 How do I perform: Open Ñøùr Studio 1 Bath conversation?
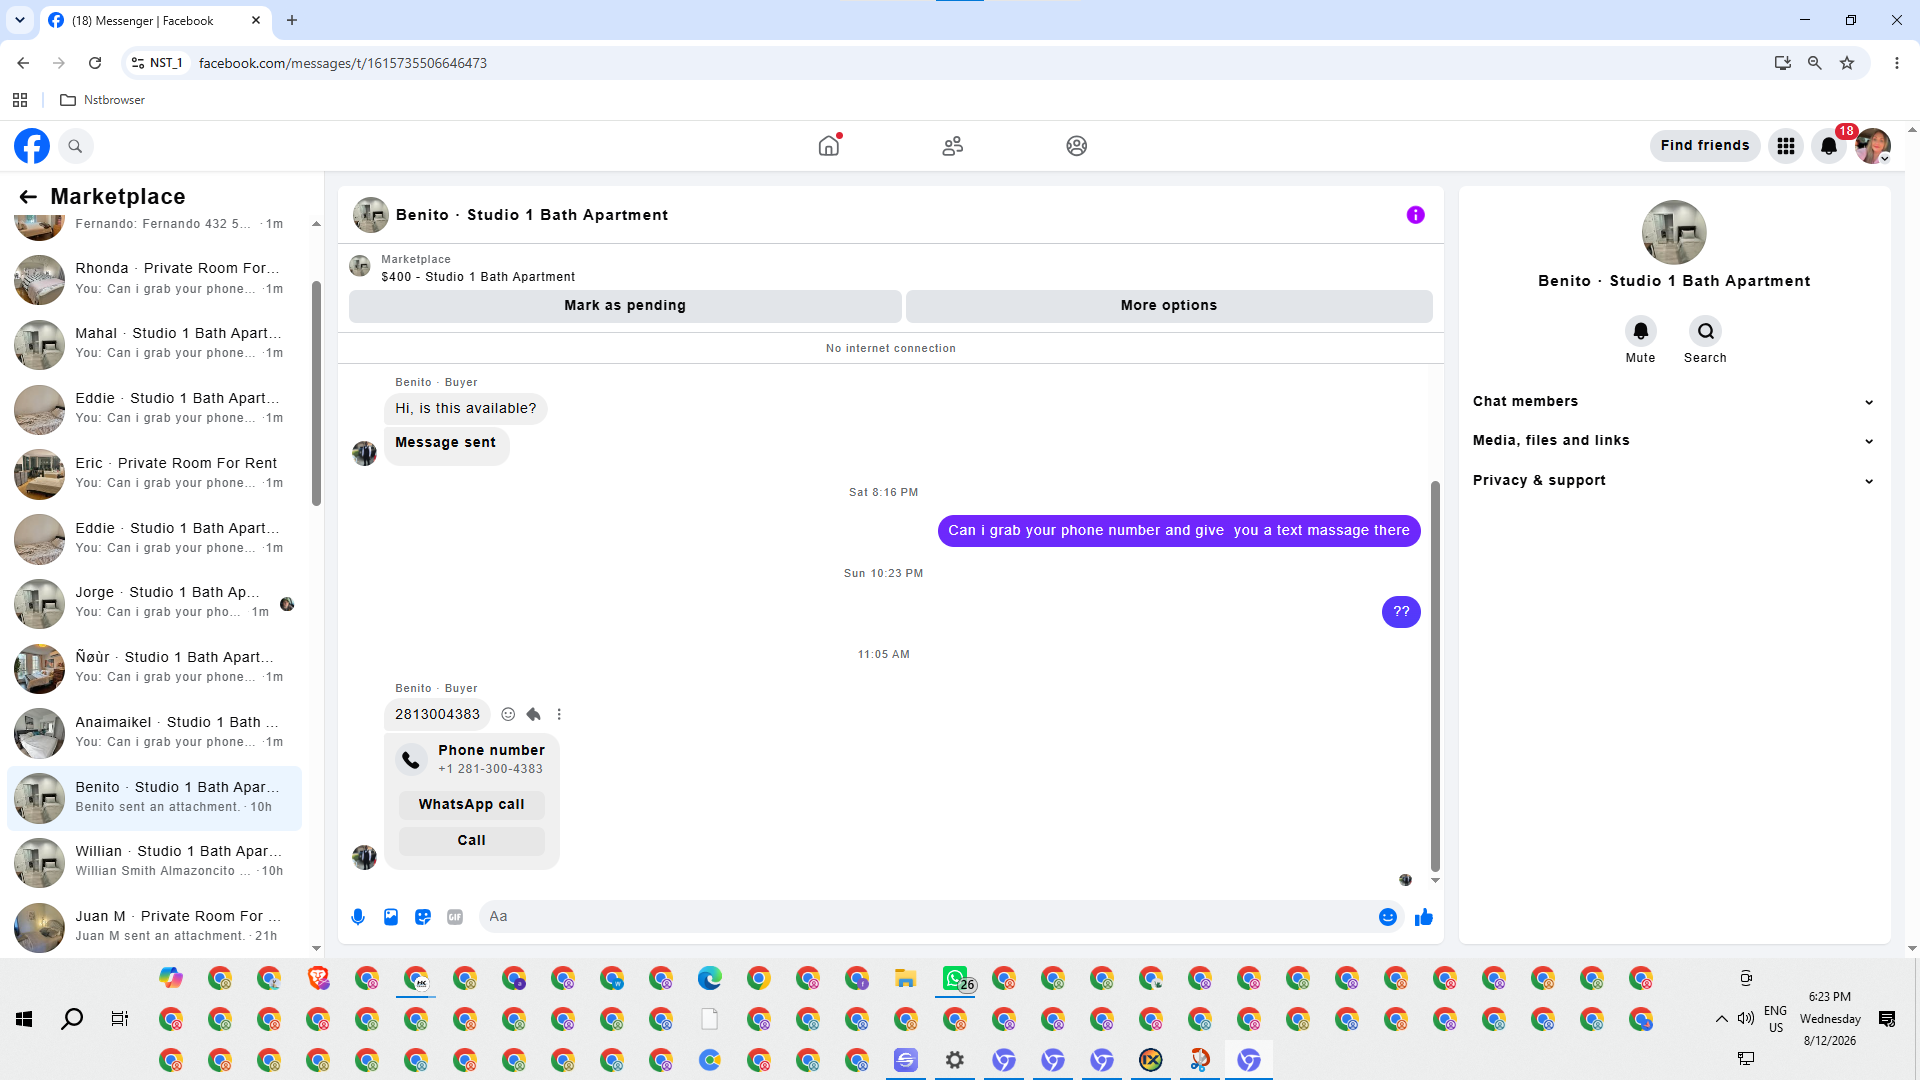tap(155, 668)
